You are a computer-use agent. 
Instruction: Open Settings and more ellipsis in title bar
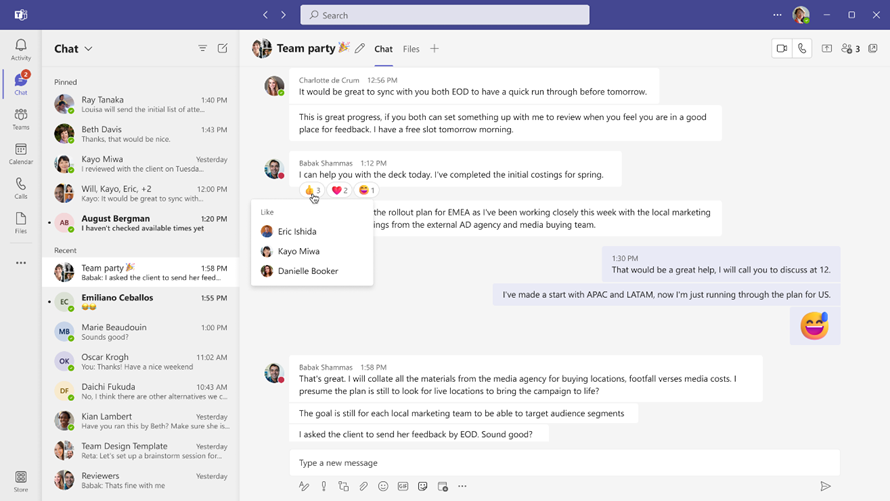[x=777, y=15]
